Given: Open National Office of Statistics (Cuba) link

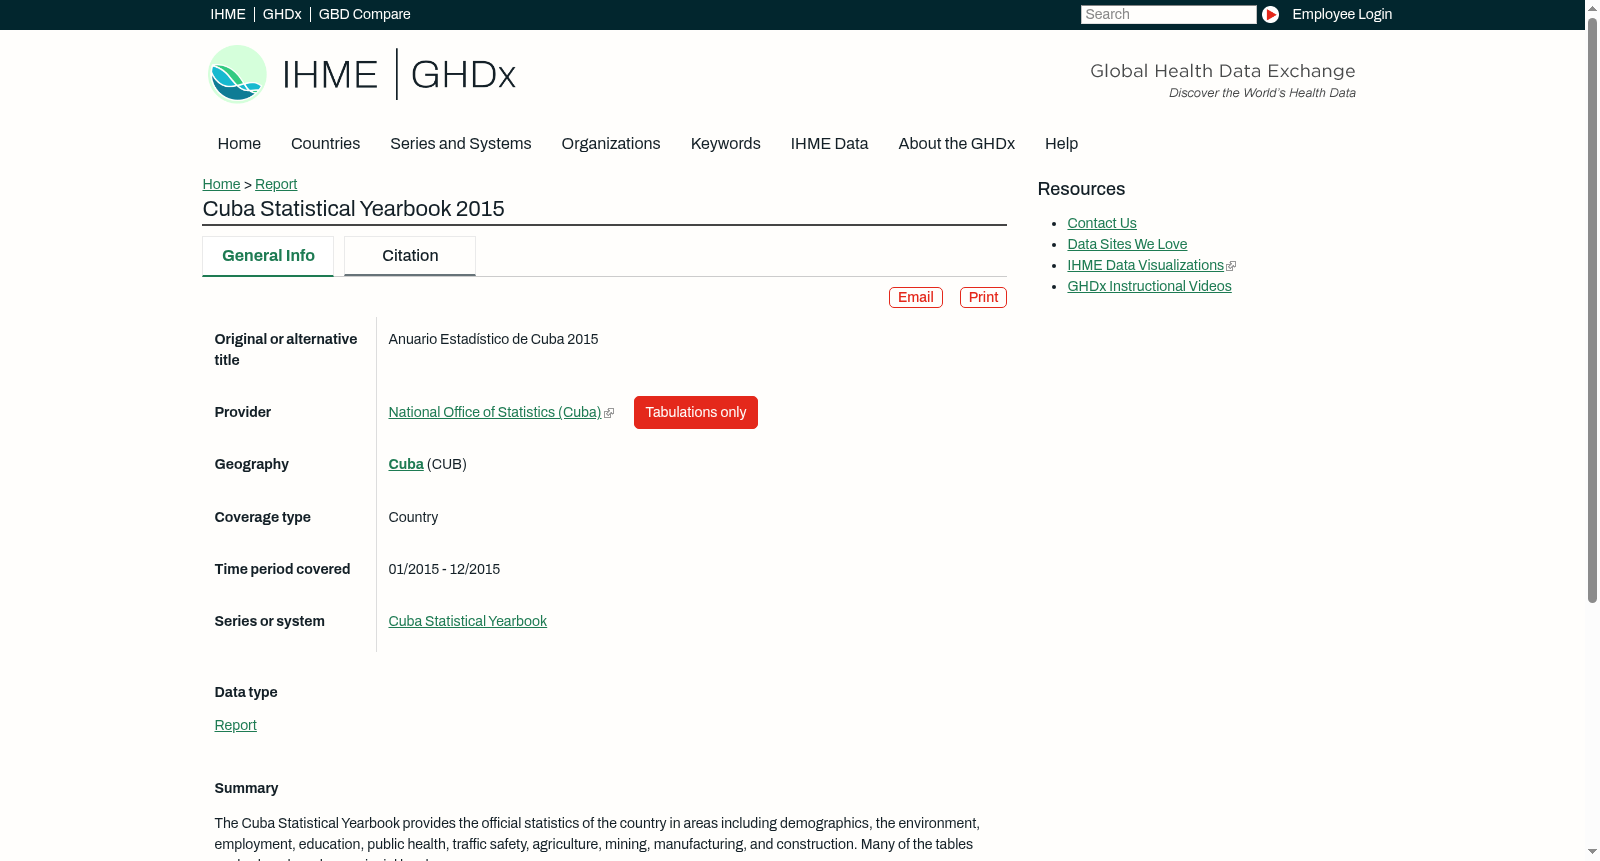Looking at the screenshot, I should point(495,412).
